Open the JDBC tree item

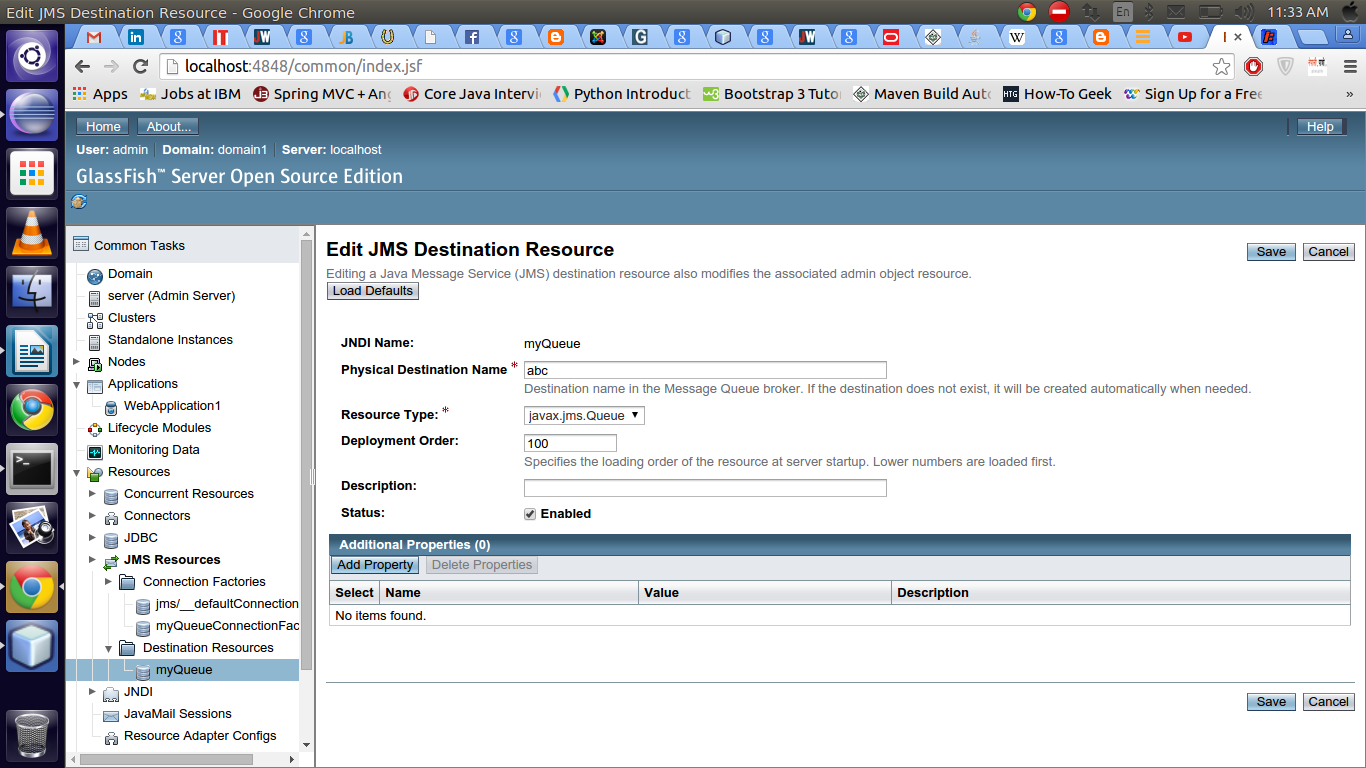(141, 538)
